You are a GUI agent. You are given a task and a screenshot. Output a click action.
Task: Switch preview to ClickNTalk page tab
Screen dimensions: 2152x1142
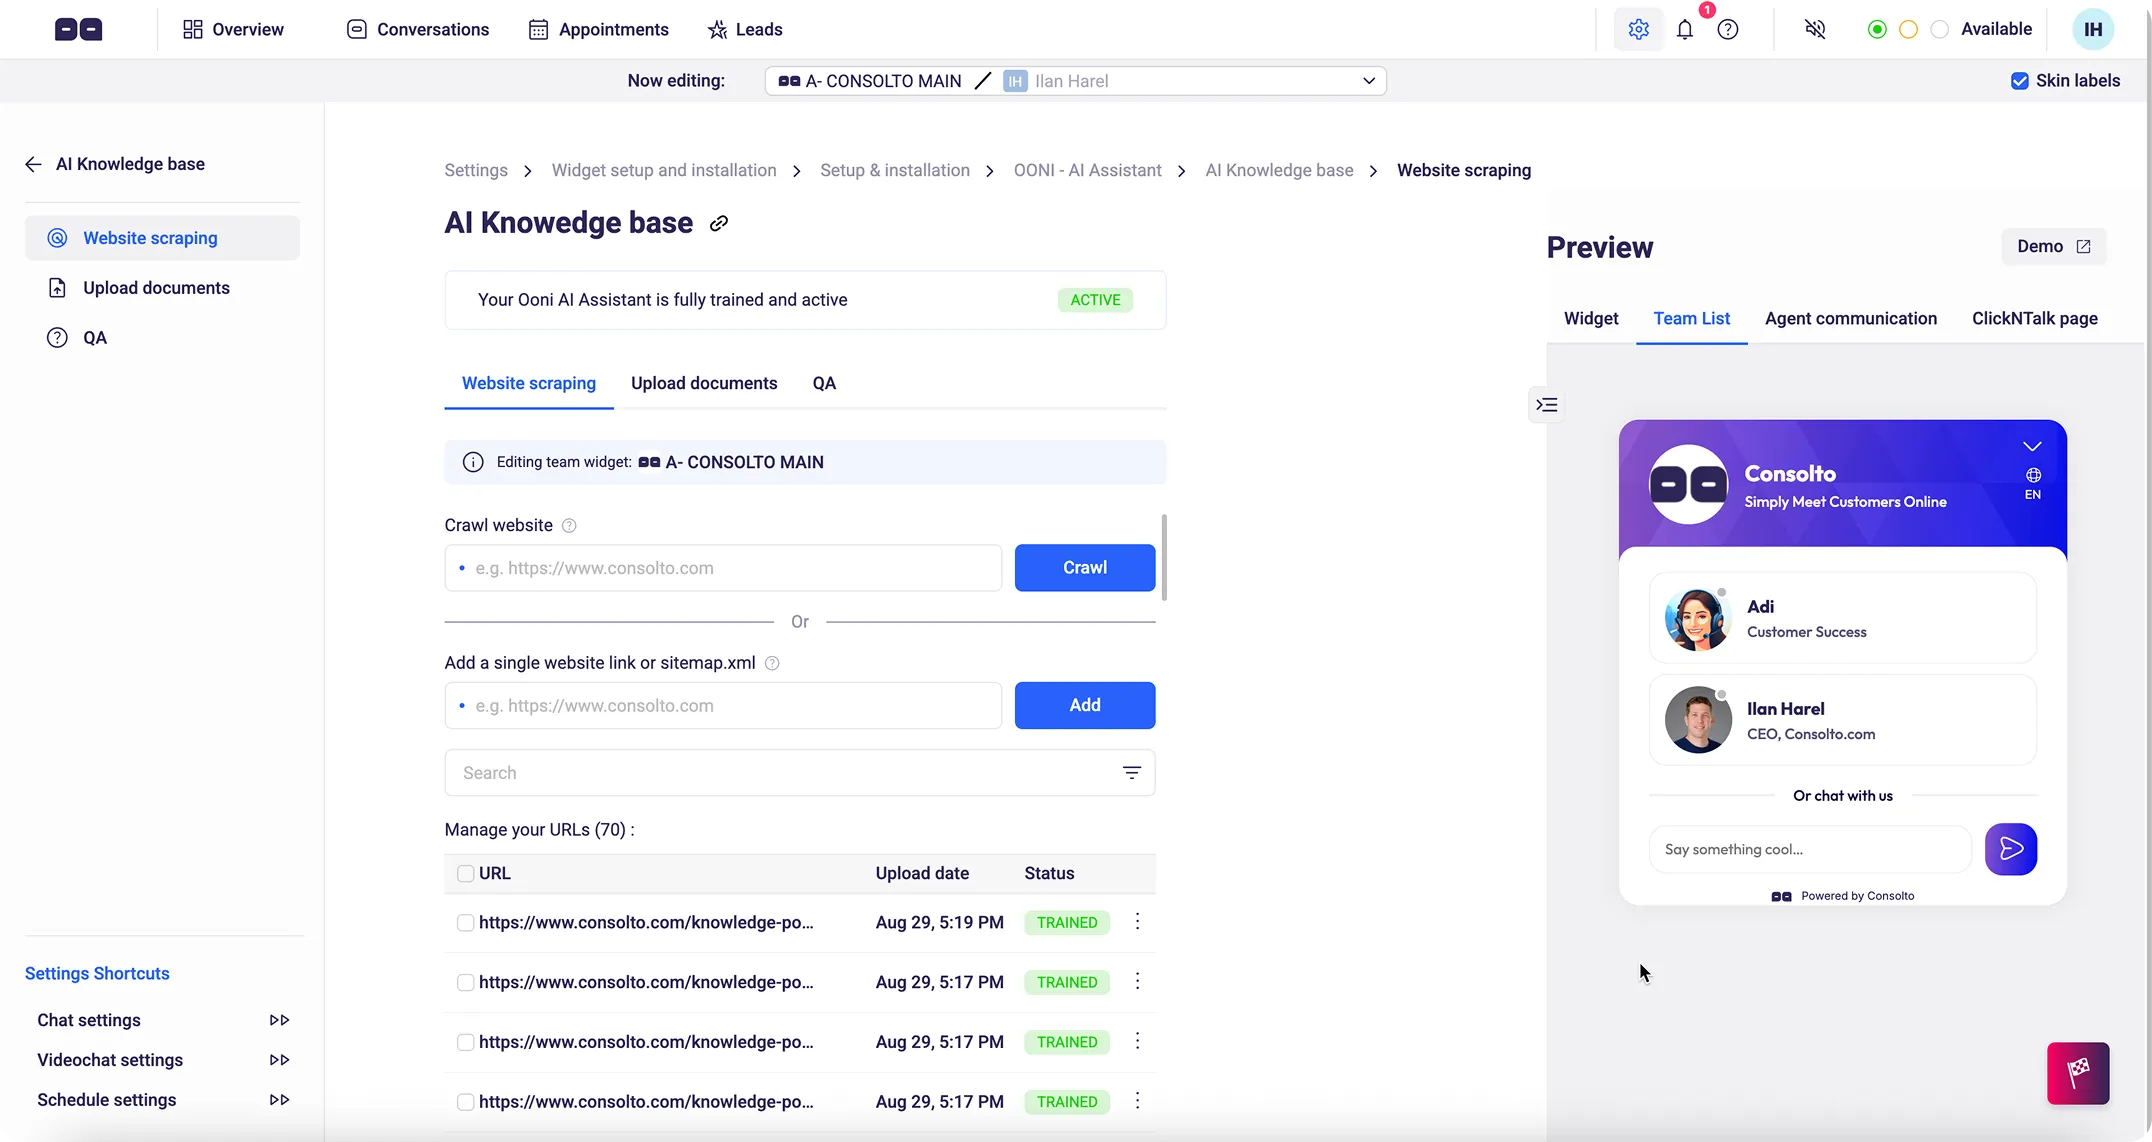[2034, 318]
